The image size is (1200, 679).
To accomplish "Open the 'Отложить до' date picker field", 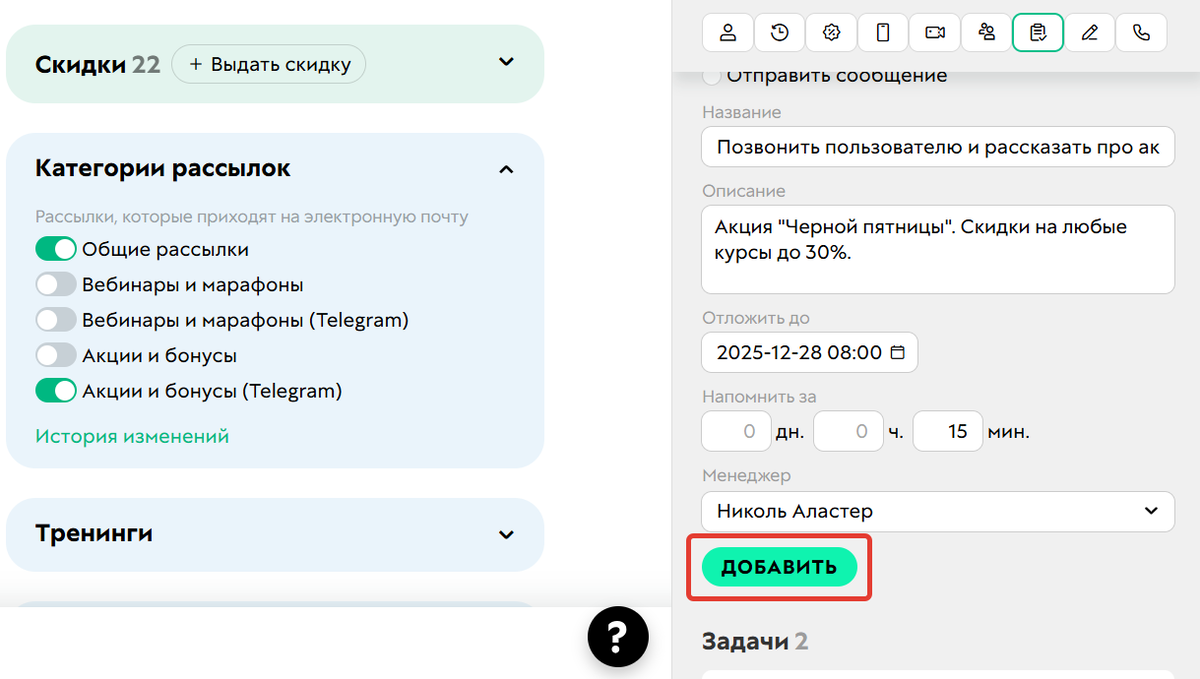I will point(809,351).
